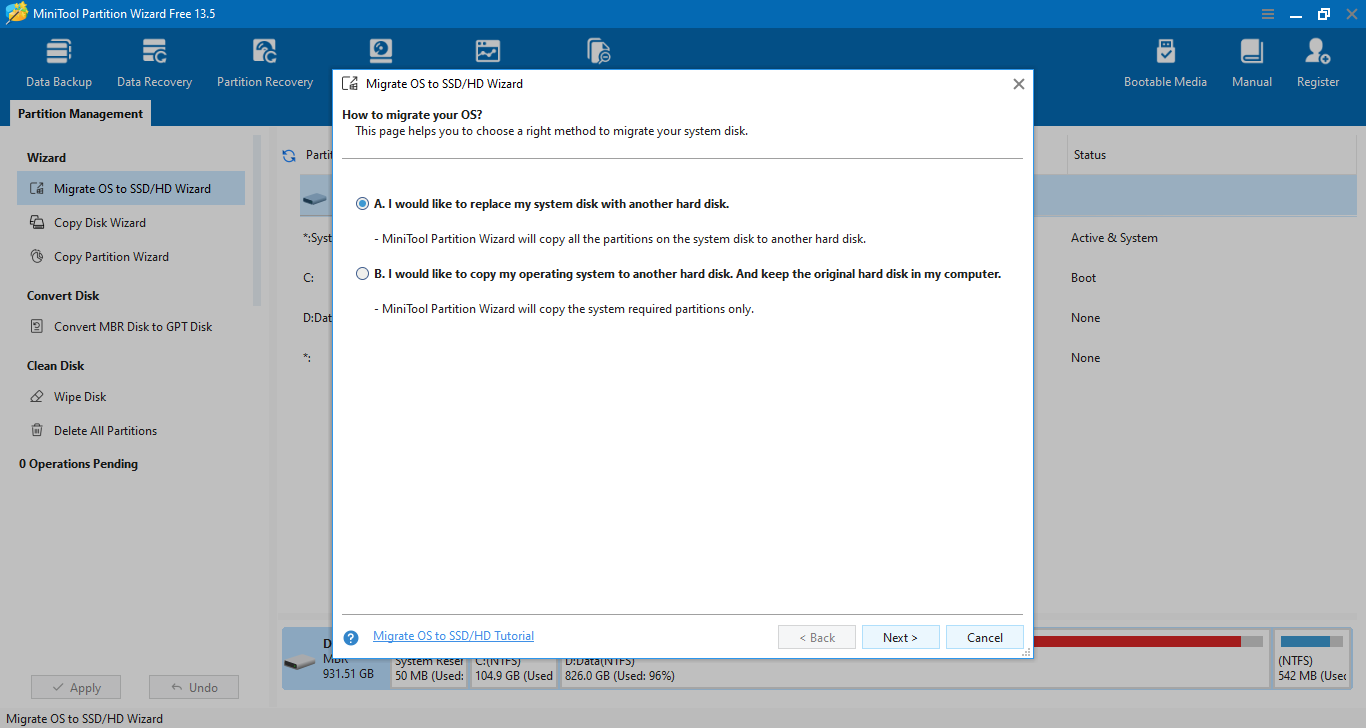The image size is (1366, 728).
Task: Select option A to replace system disk
Action: tap(362, 204)
